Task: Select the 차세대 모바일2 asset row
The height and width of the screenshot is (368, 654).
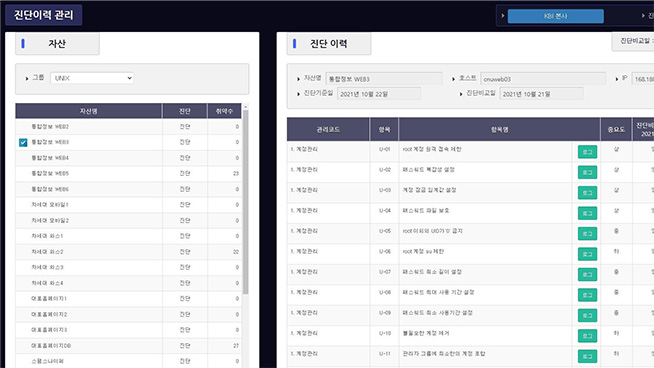Action: click(128, 220)
